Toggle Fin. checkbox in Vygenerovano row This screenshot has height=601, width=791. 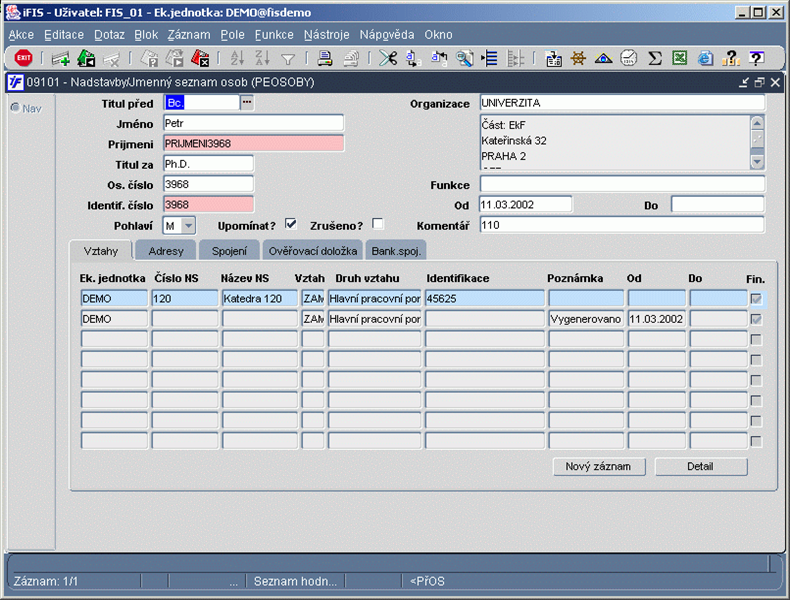(756, 319)
